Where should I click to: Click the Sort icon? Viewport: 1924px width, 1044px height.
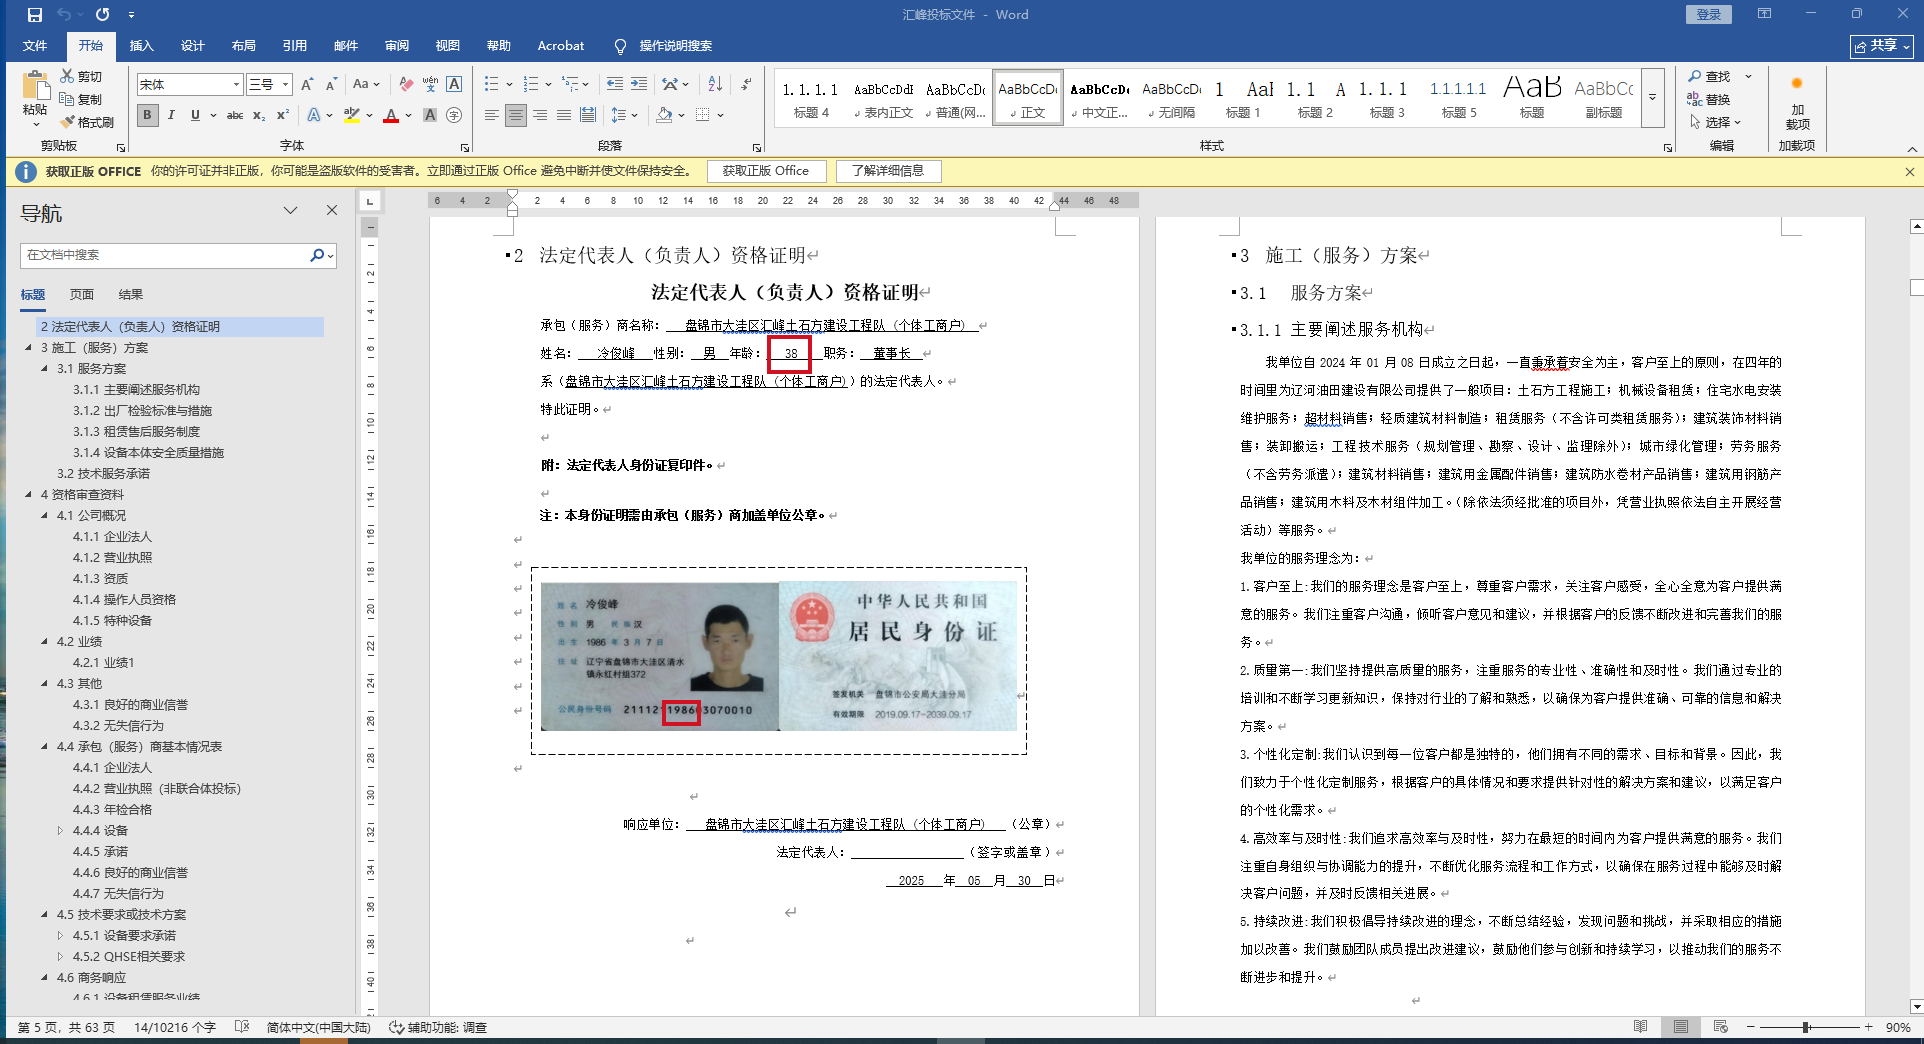click(715, 85)
